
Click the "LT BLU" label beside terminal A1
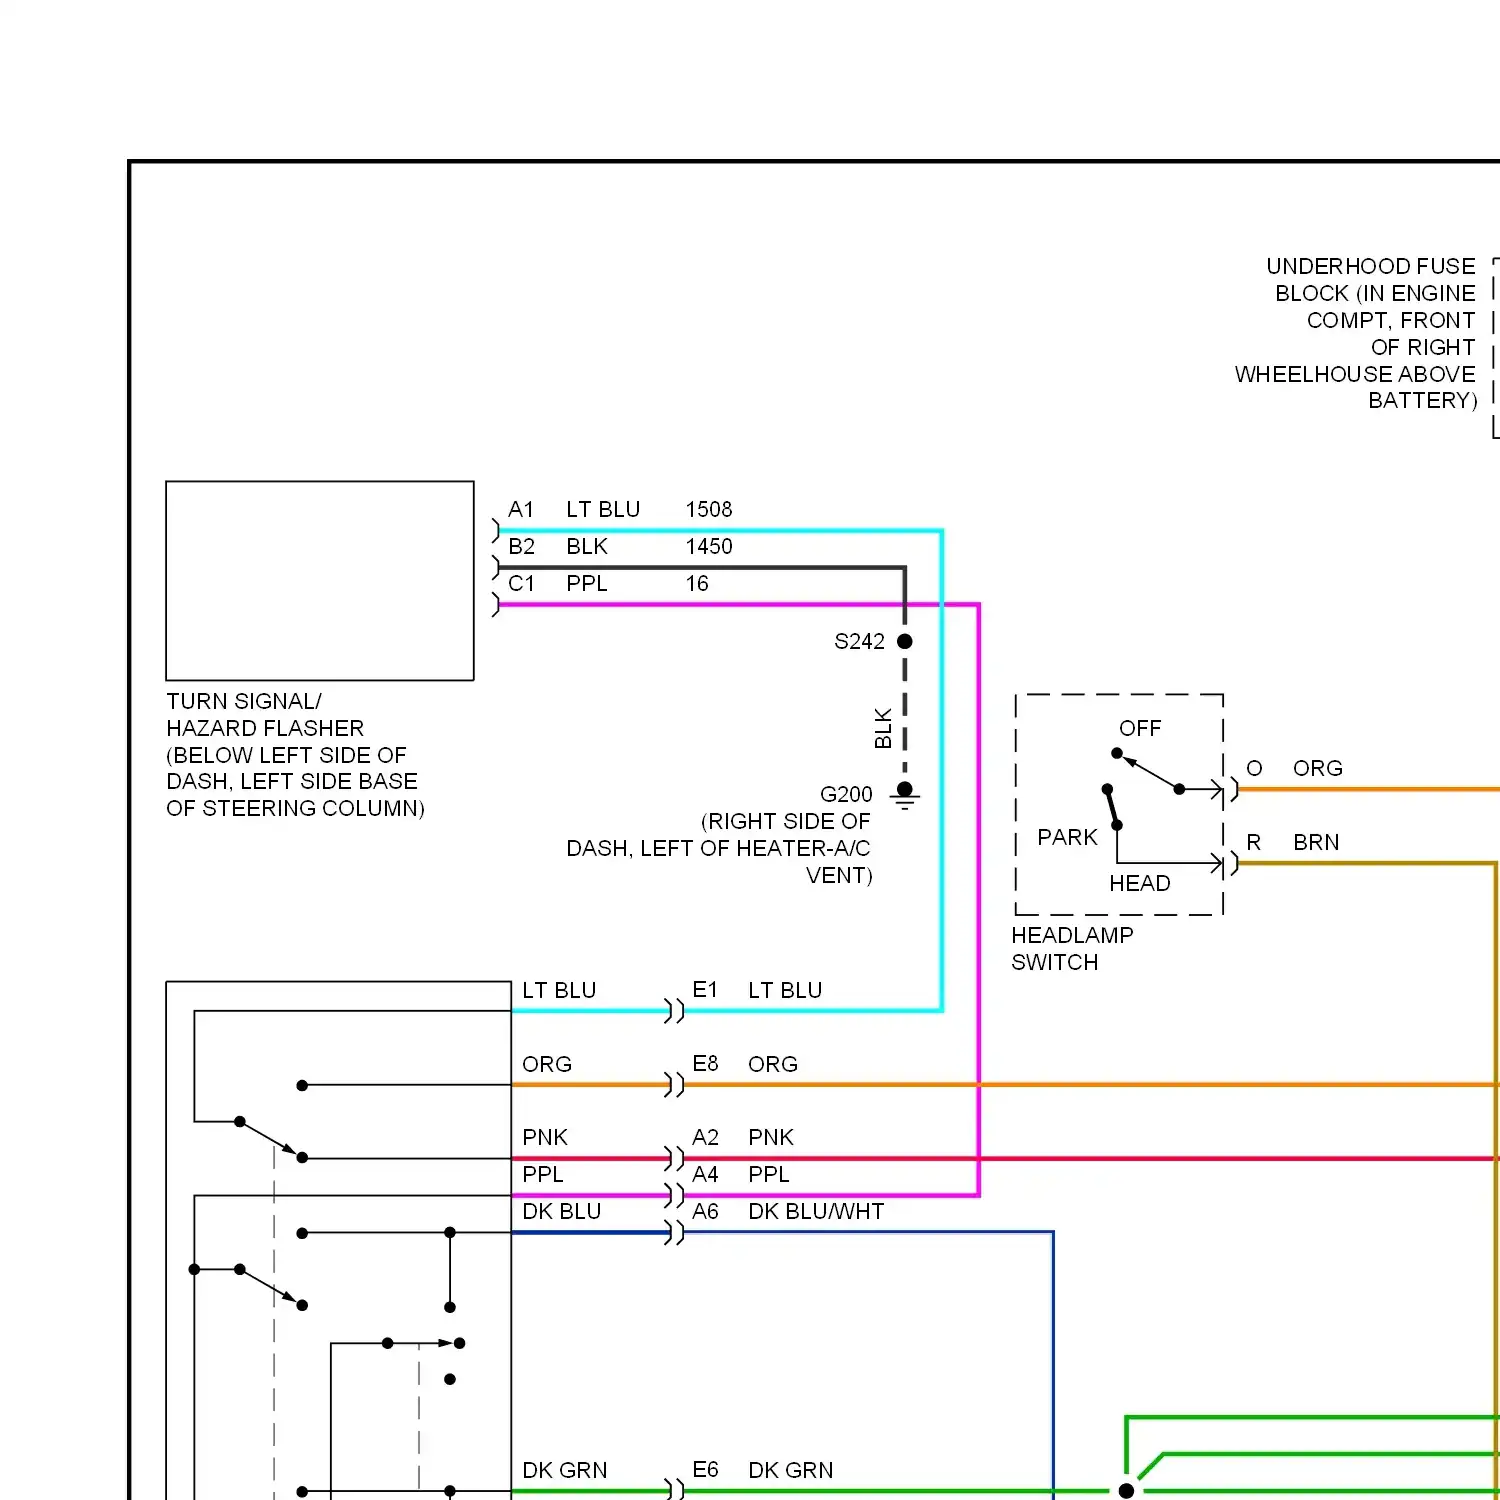[x=603, y=510]
